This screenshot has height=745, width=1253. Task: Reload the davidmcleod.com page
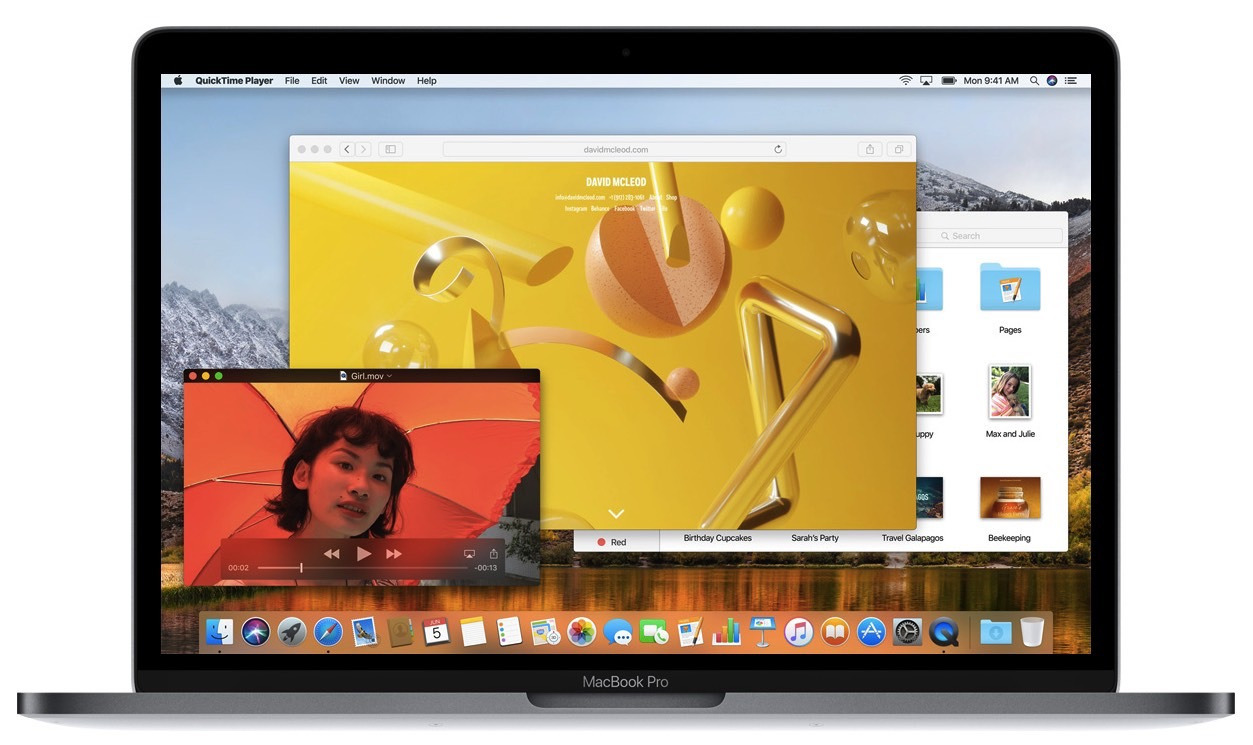(778, 149)
